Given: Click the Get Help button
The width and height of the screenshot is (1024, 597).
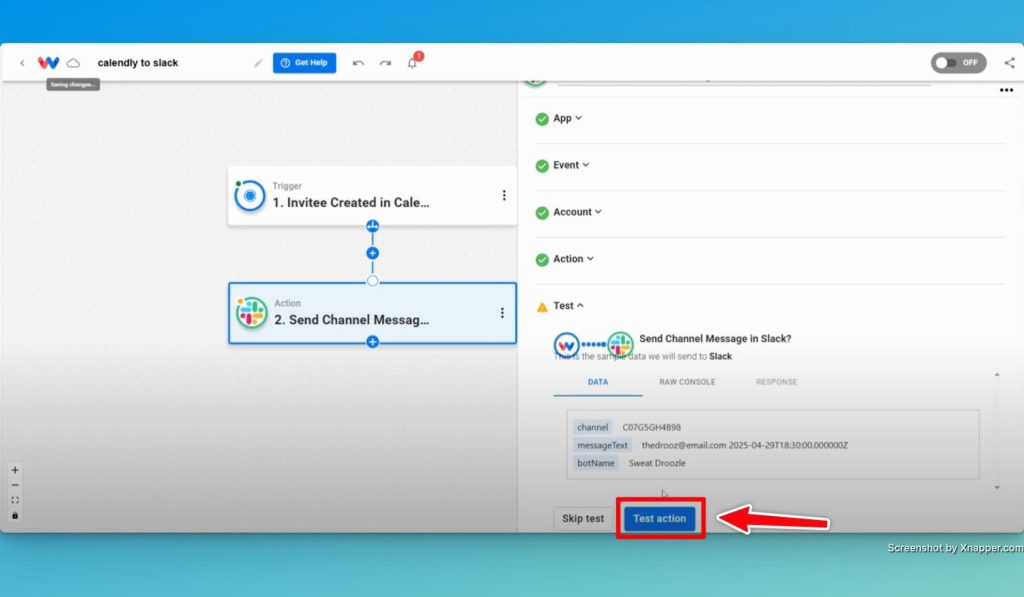Looking at the screenshot, I should click(x=304, y=63).
